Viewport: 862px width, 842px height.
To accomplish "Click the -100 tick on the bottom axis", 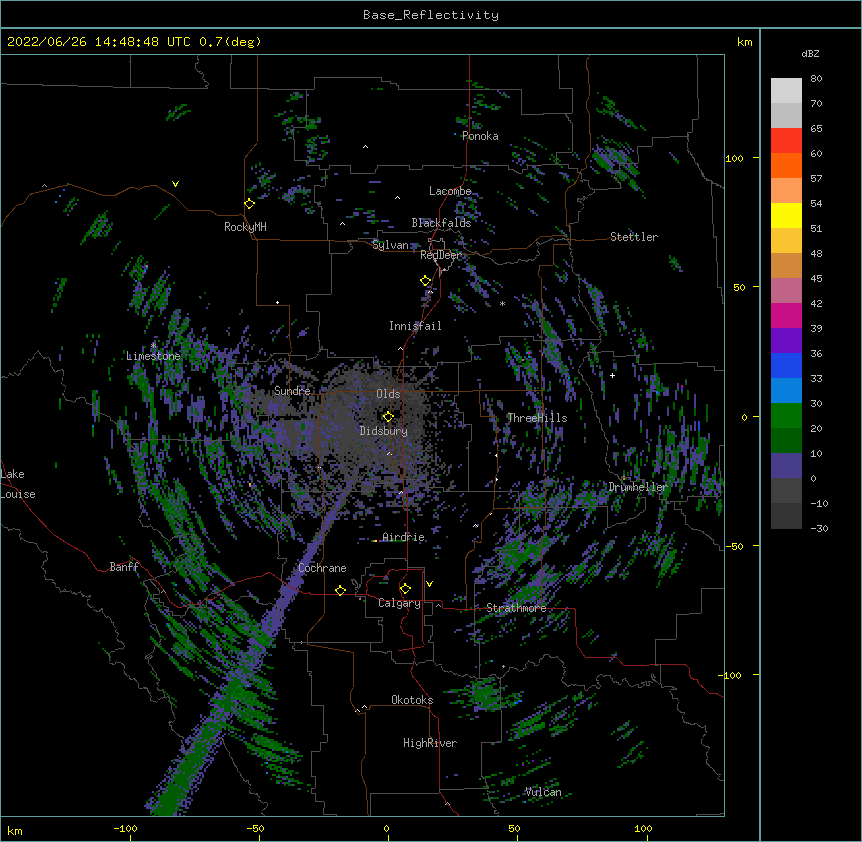I will 125,828.
